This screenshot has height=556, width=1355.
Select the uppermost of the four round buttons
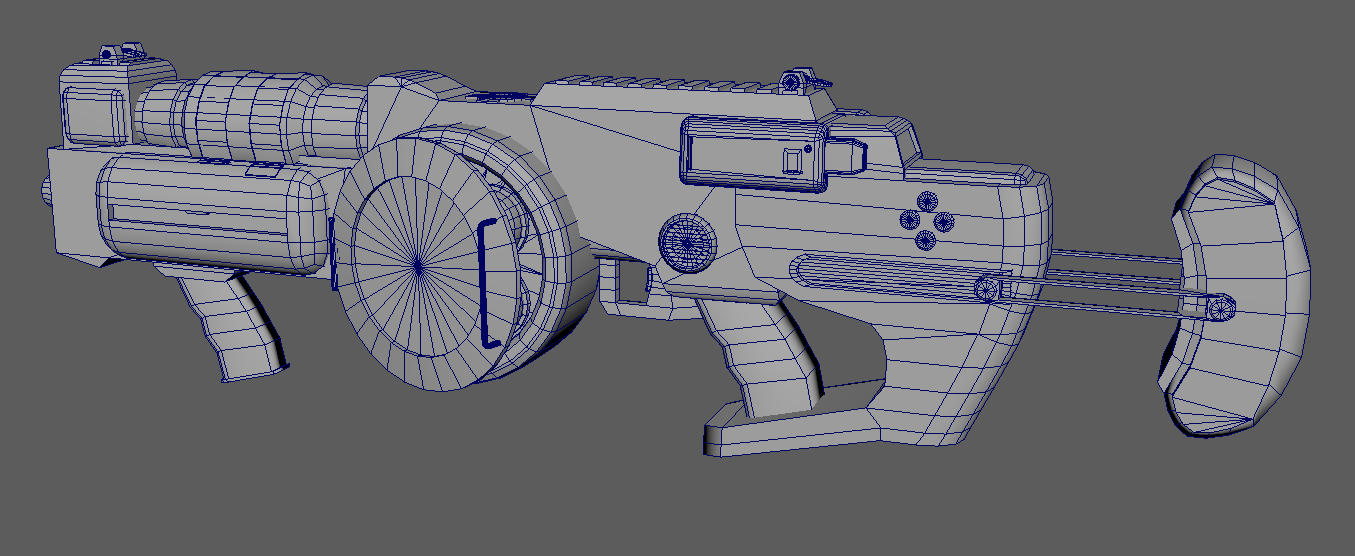(926, 203)
